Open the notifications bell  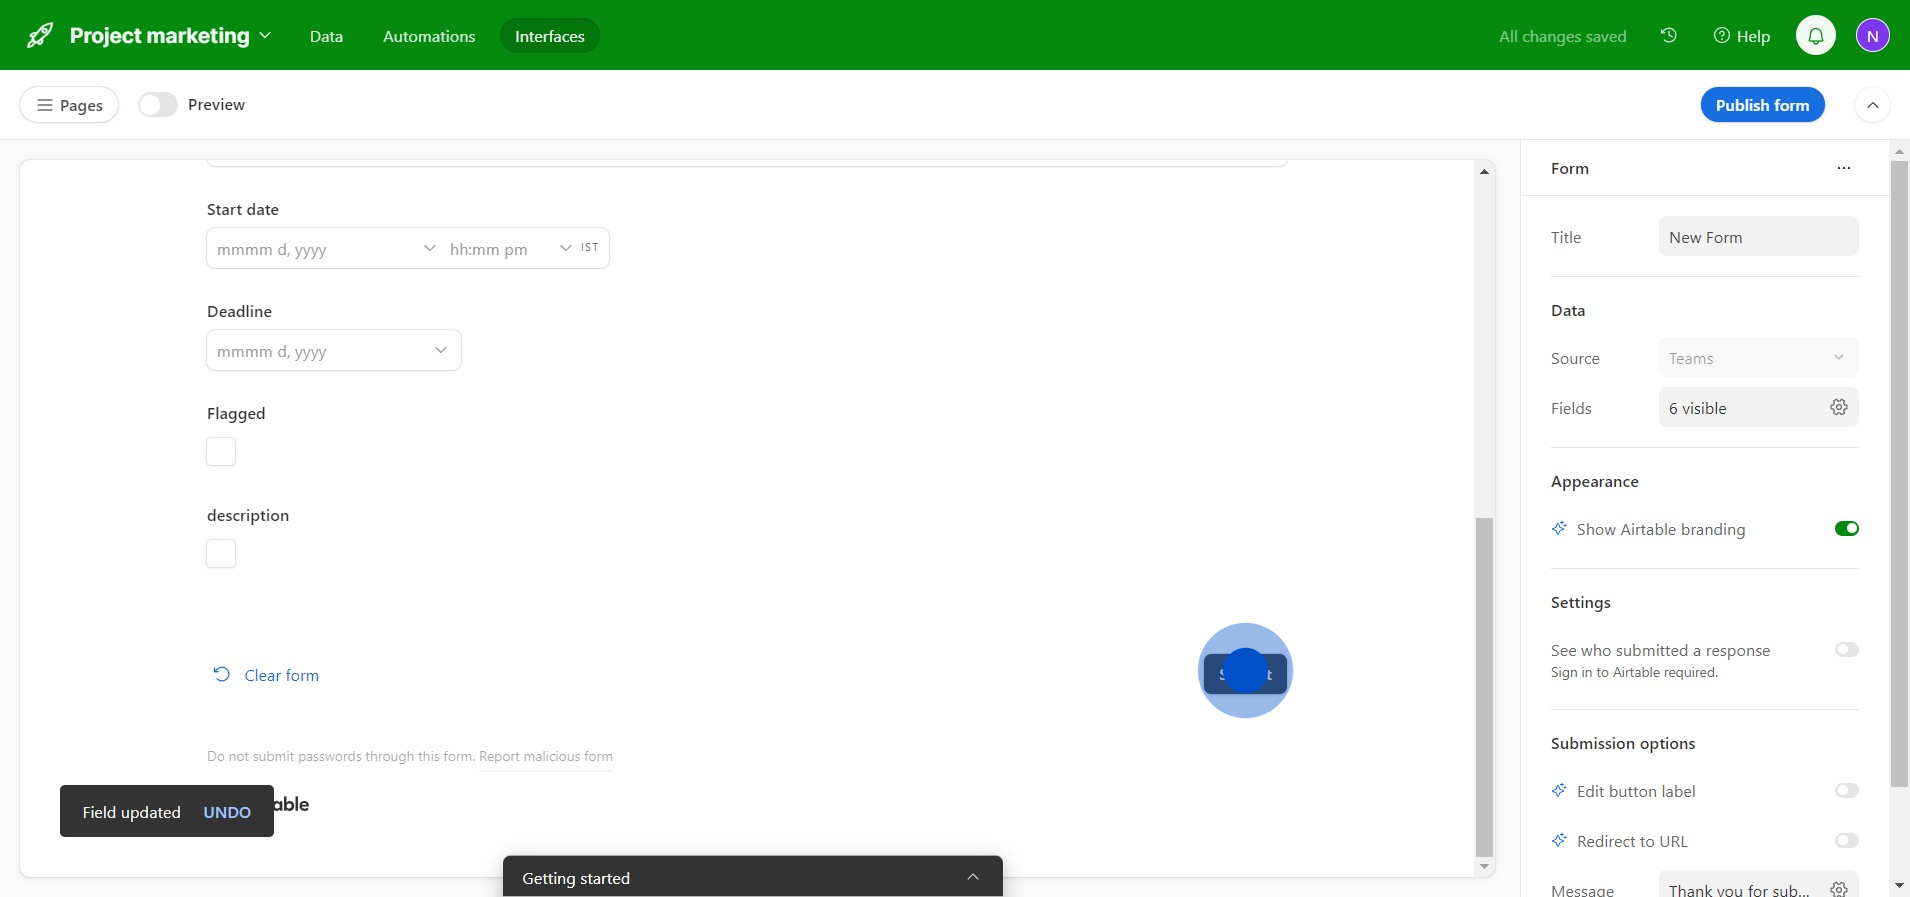[1815, 36]
